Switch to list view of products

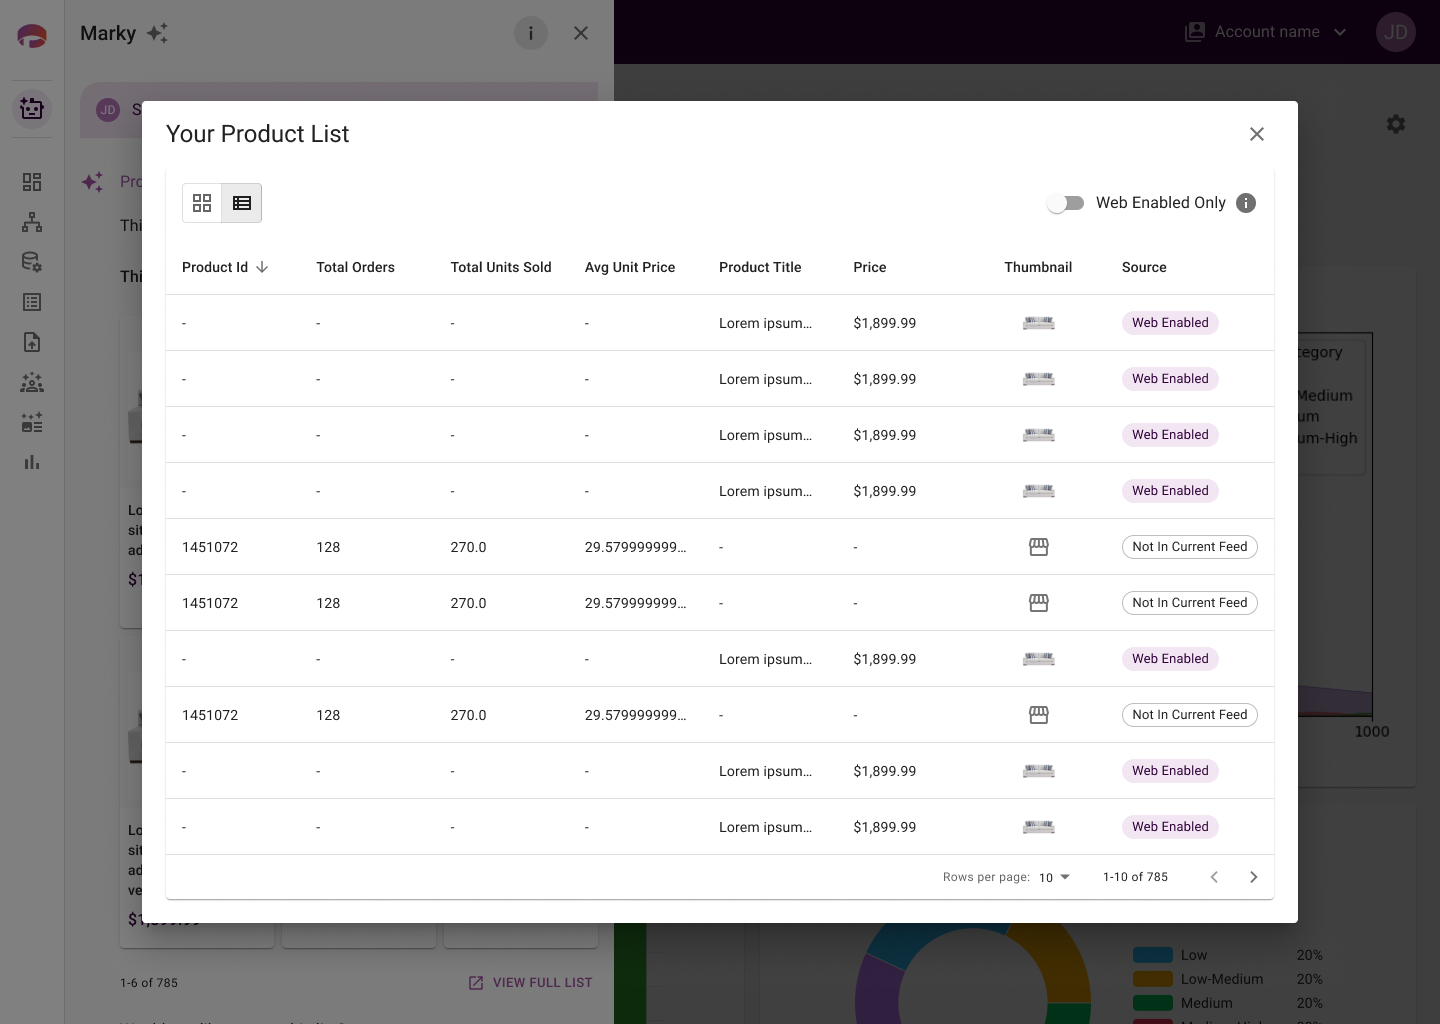[242, 203]
